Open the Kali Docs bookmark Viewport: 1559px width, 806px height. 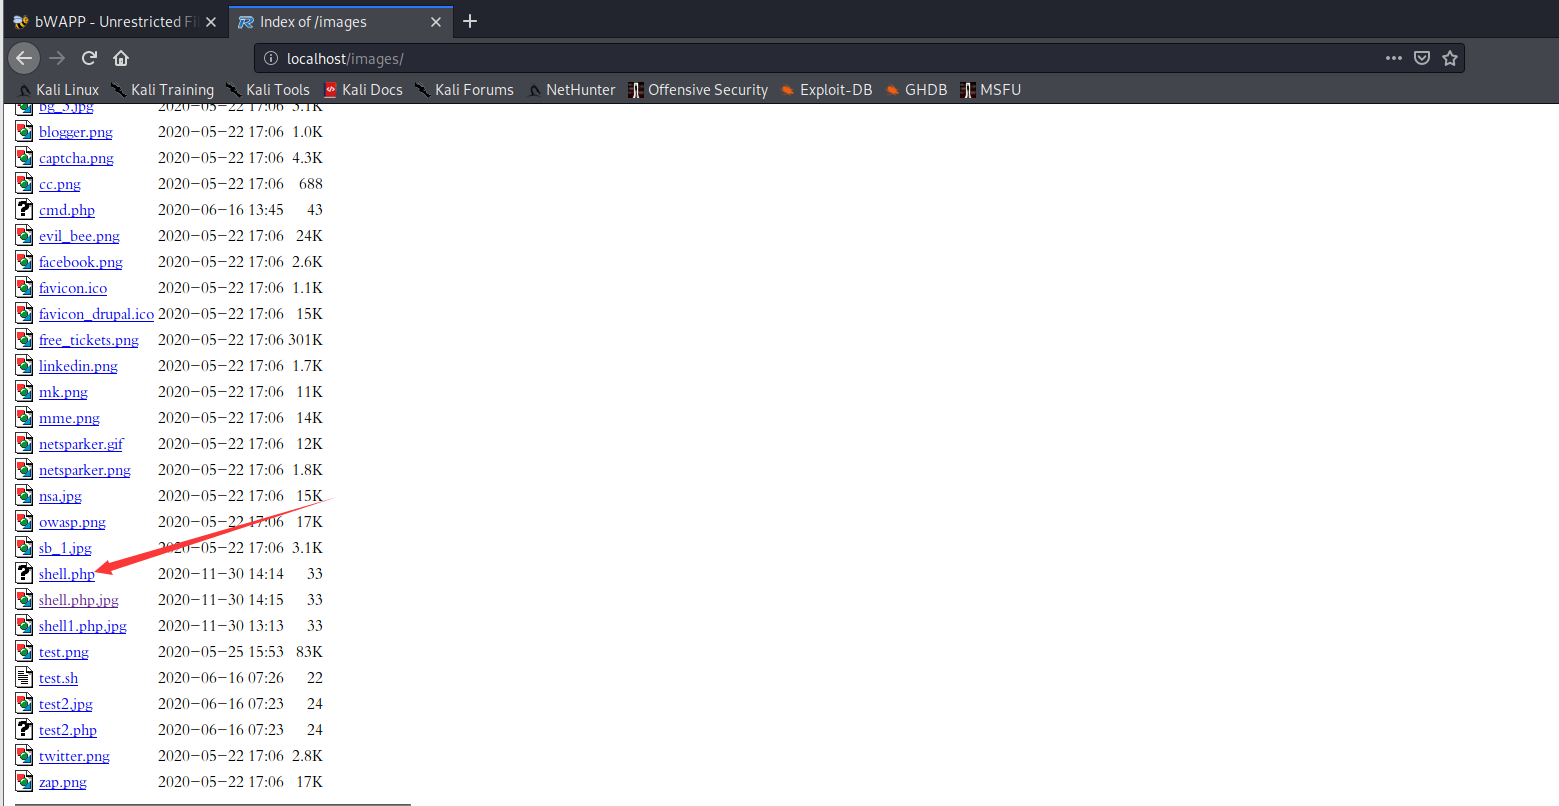(364, 90)
